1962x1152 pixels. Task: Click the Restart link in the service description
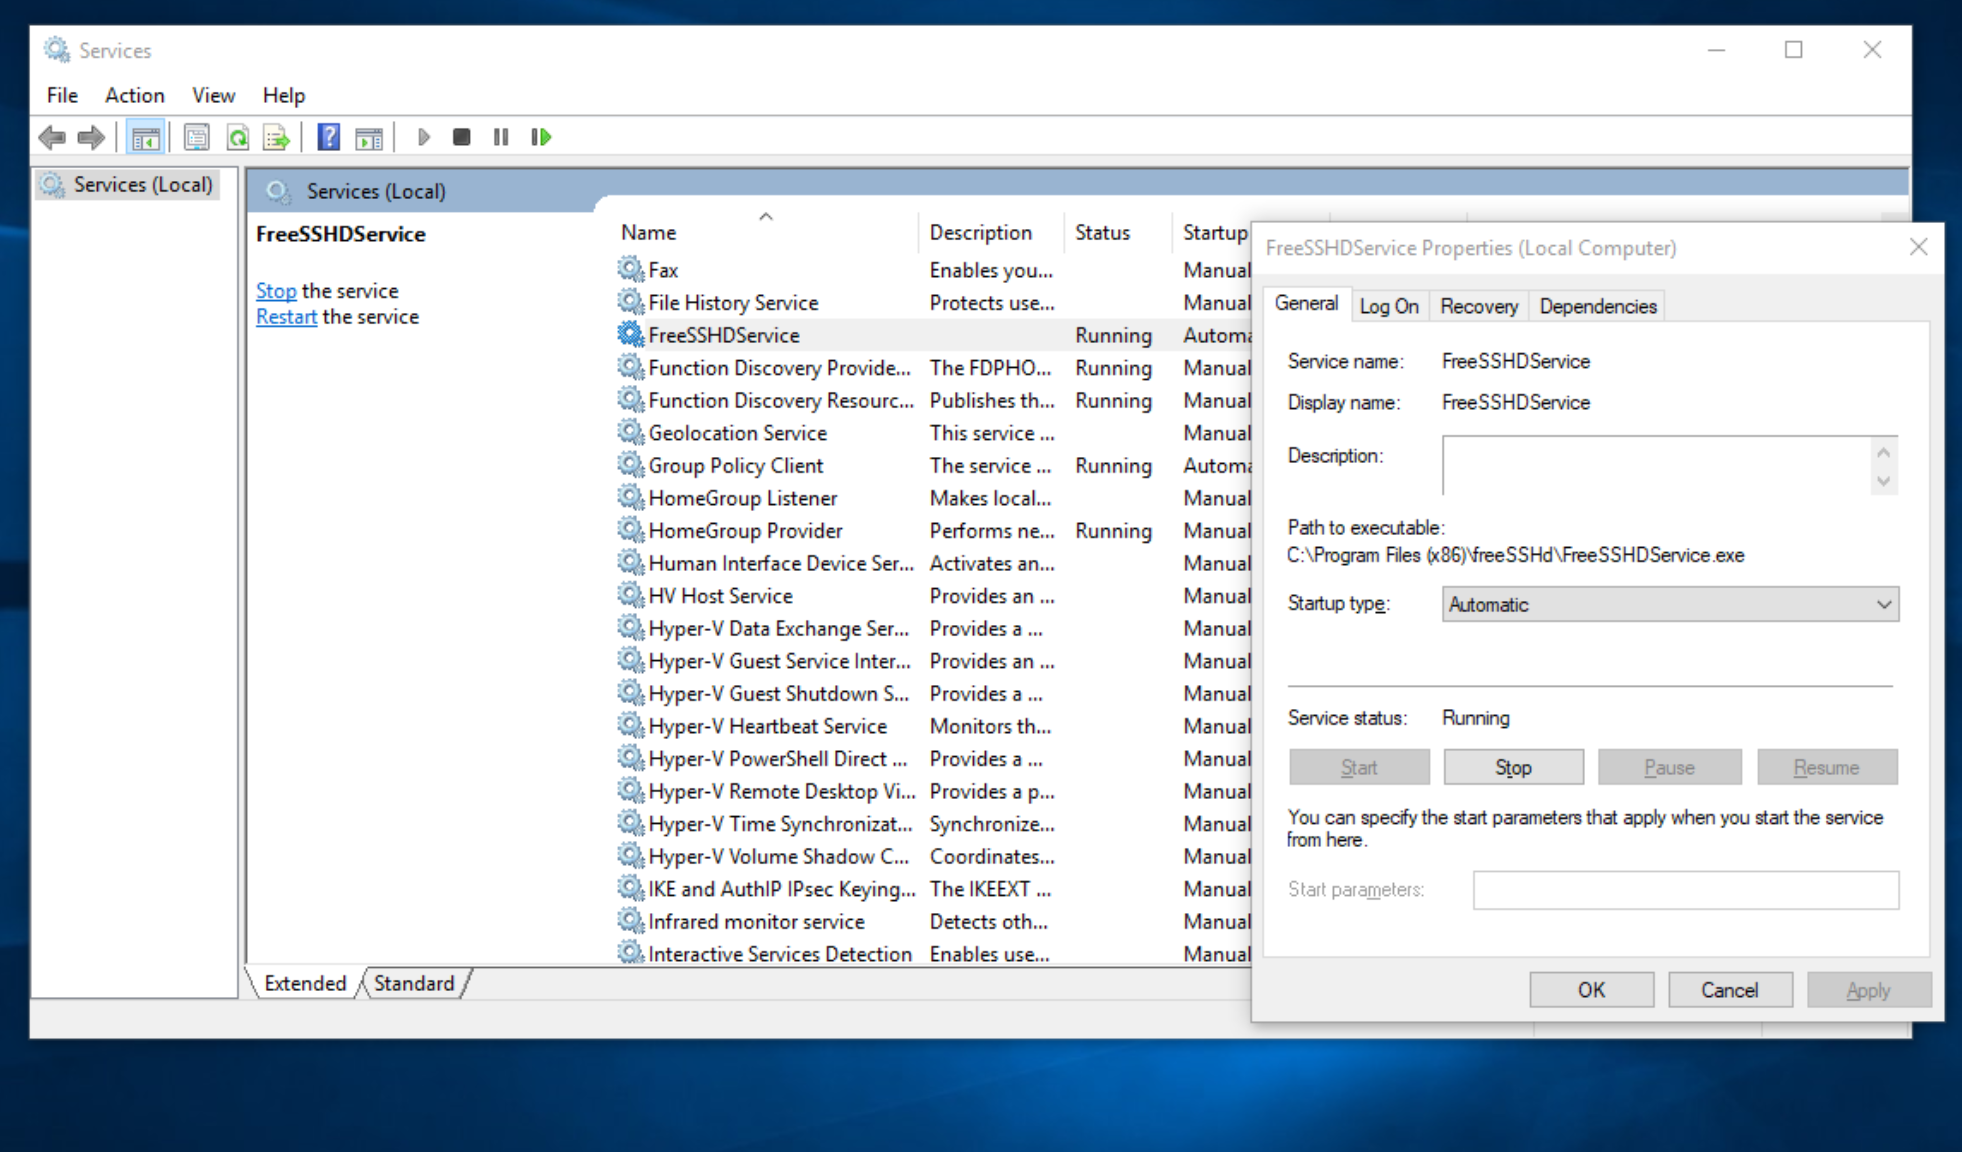286,316
